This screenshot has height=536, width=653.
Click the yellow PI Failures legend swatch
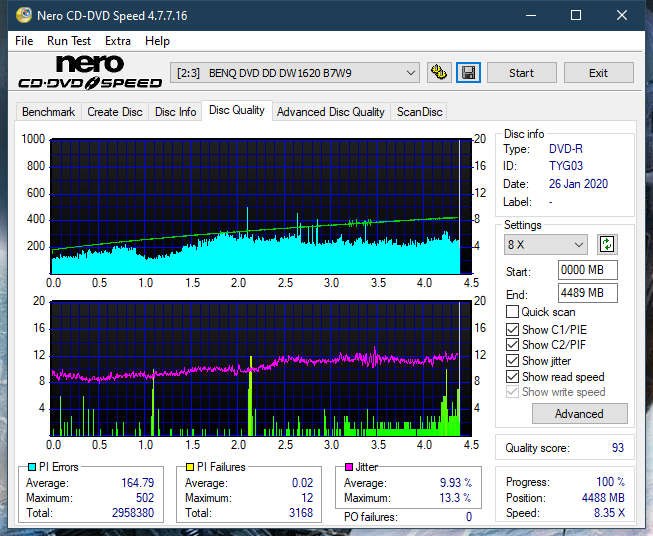coord(190,467)
